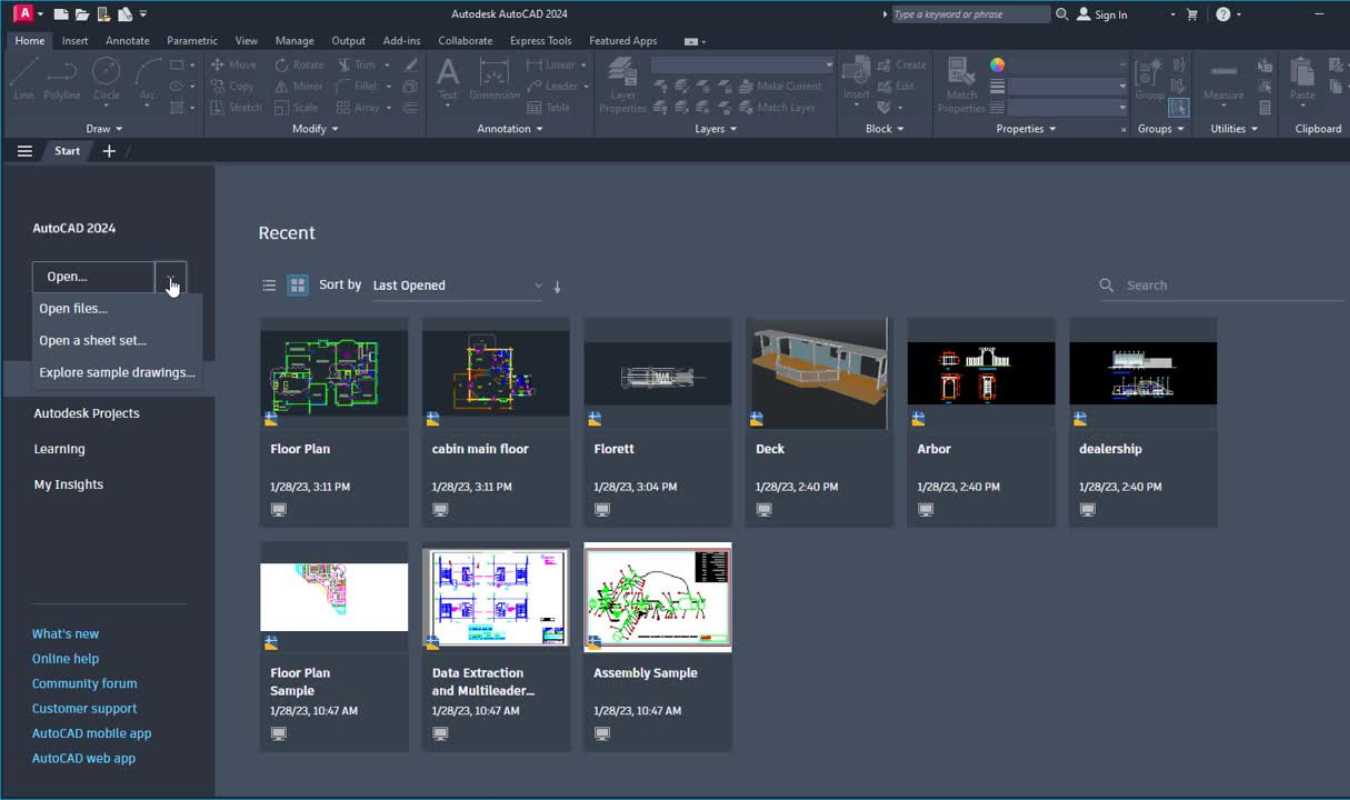Image resolution: width=1350 pixels, height=800 pixels.
Task: Open the Deck drawing thumbnail
Action: pos(818,373)
